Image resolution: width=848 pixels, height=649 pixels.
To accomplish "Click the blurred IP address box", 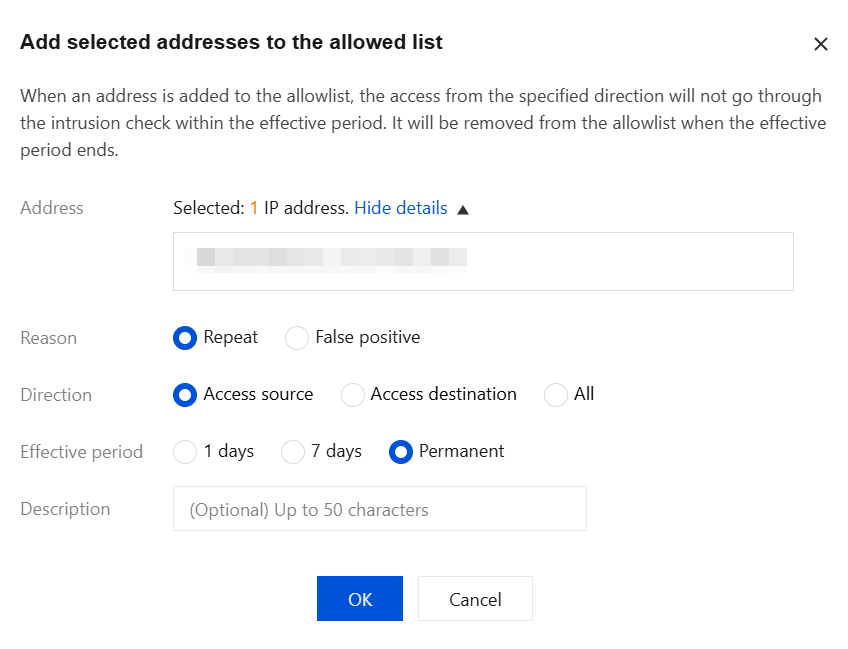I will click(483, 261).
